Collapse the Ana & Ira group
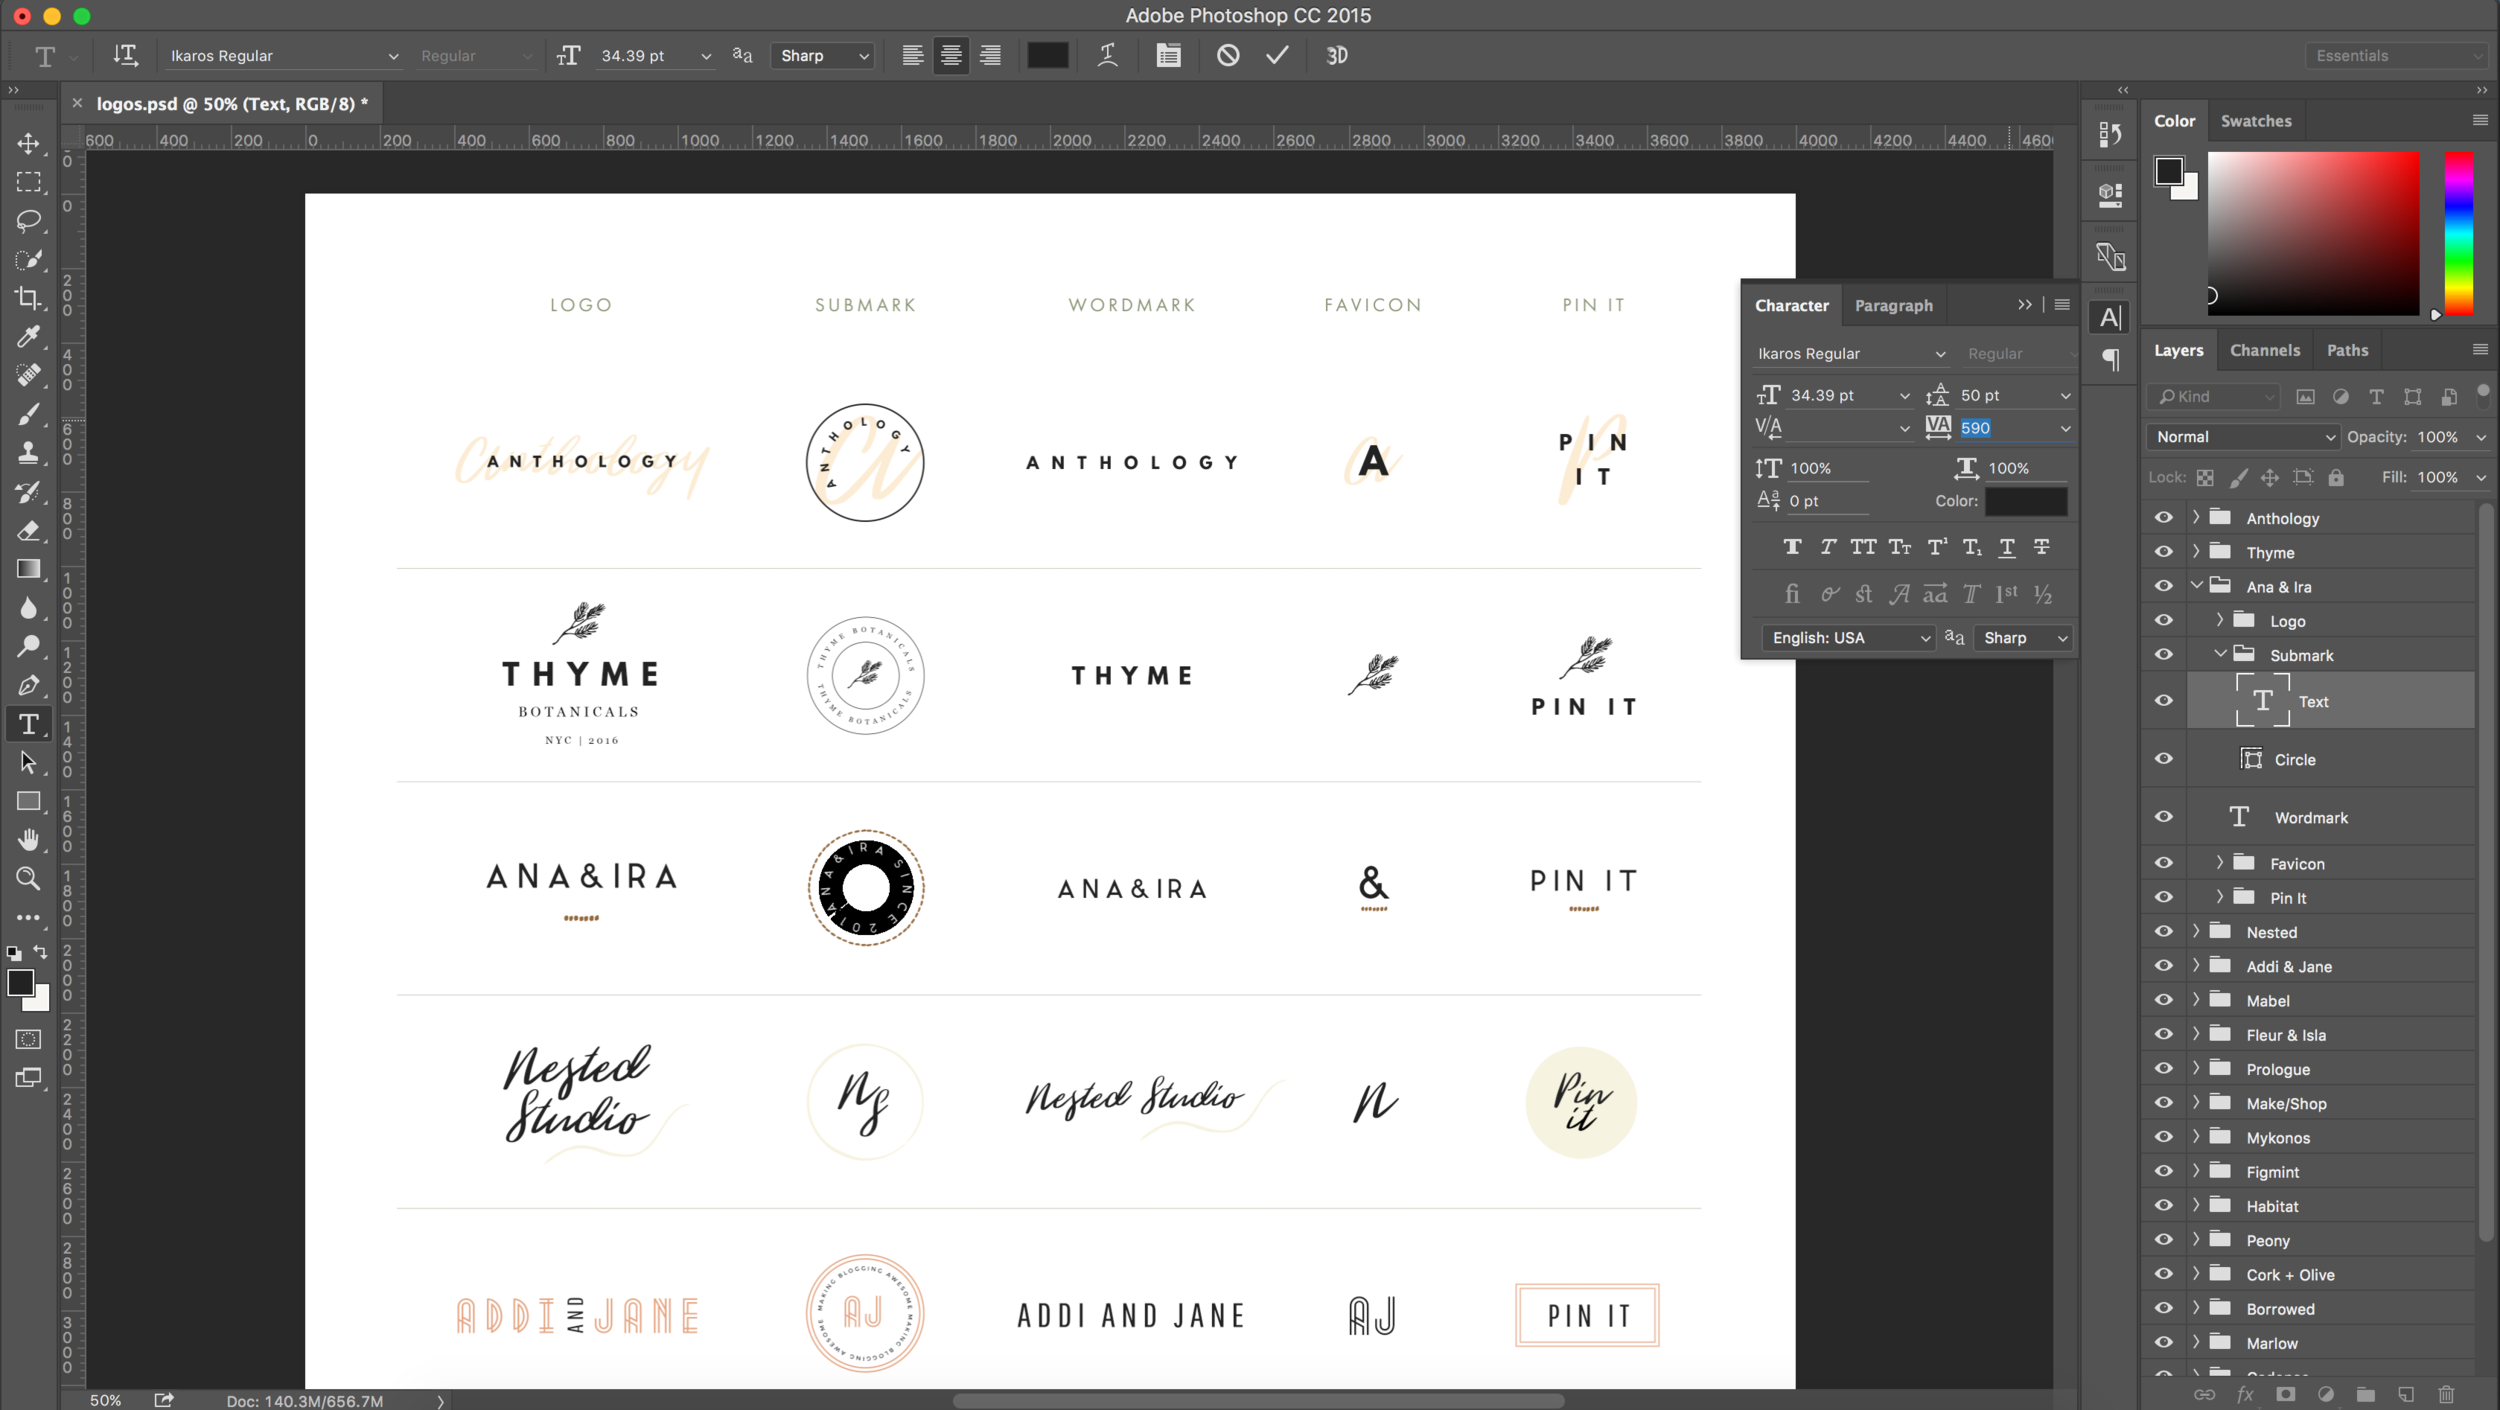 point(2196,586)
